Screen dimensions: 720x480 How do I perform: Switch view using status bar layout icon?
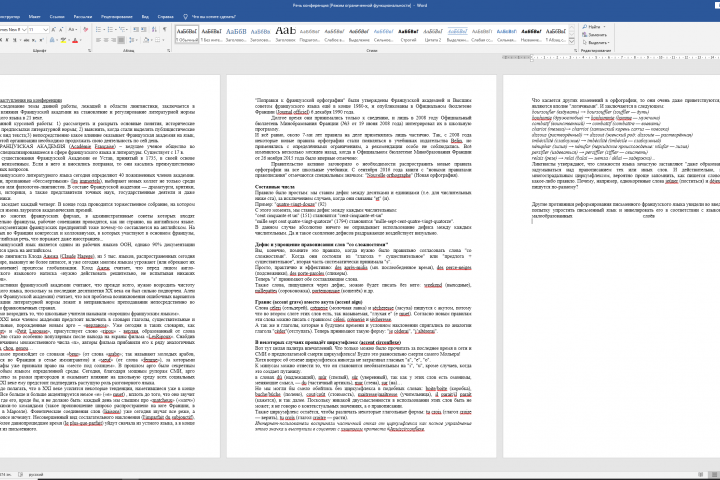coord(714,474)
